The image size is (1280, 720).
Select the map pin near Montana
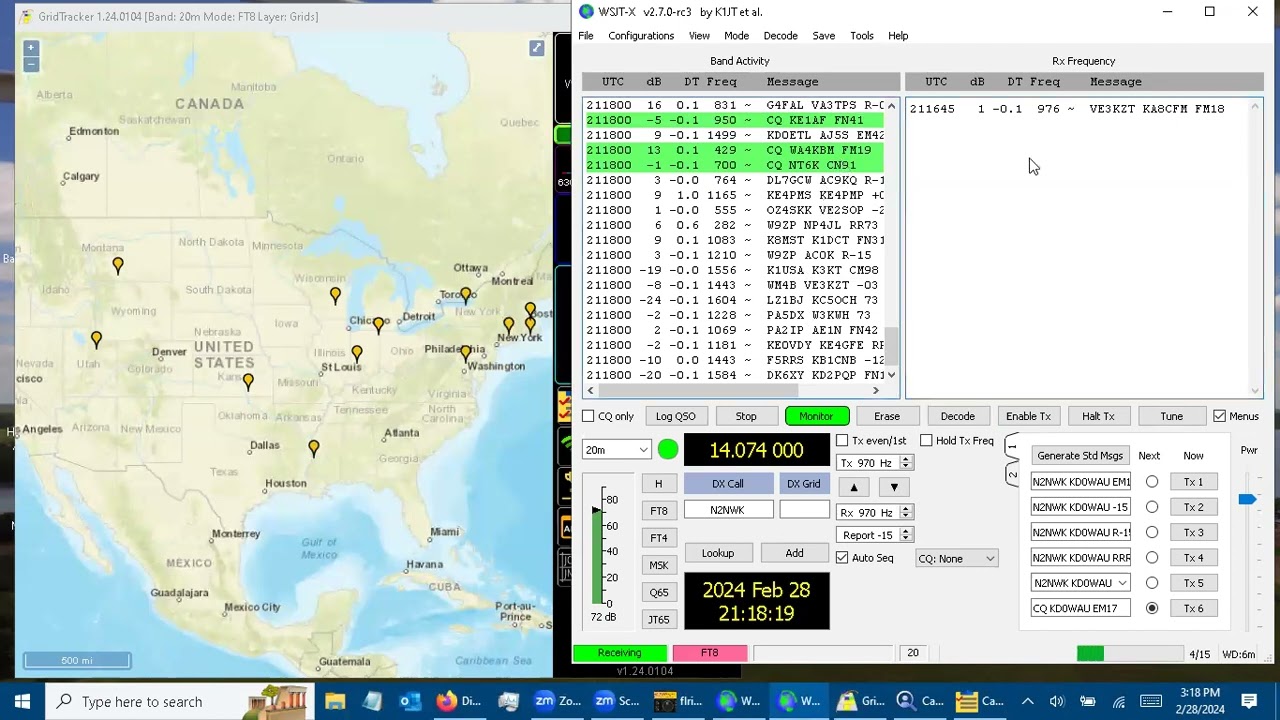pos(118,265)
